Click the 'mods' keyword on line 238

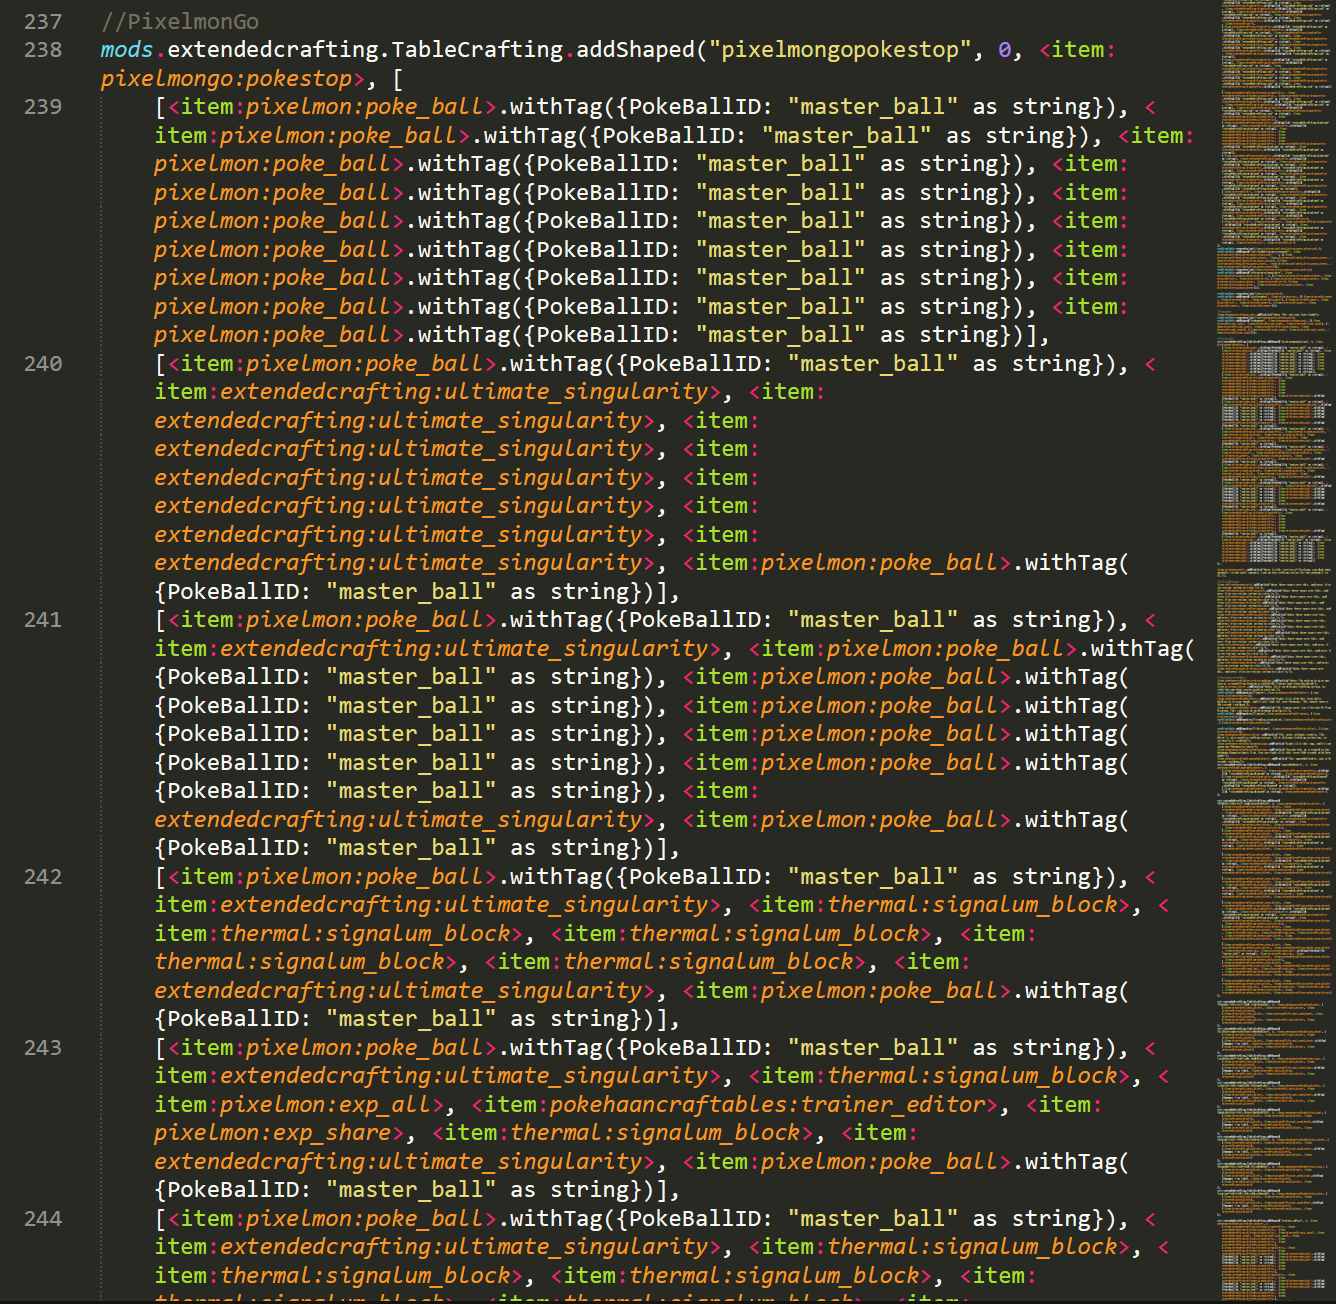pyautogui.click(x=127, y=50)
